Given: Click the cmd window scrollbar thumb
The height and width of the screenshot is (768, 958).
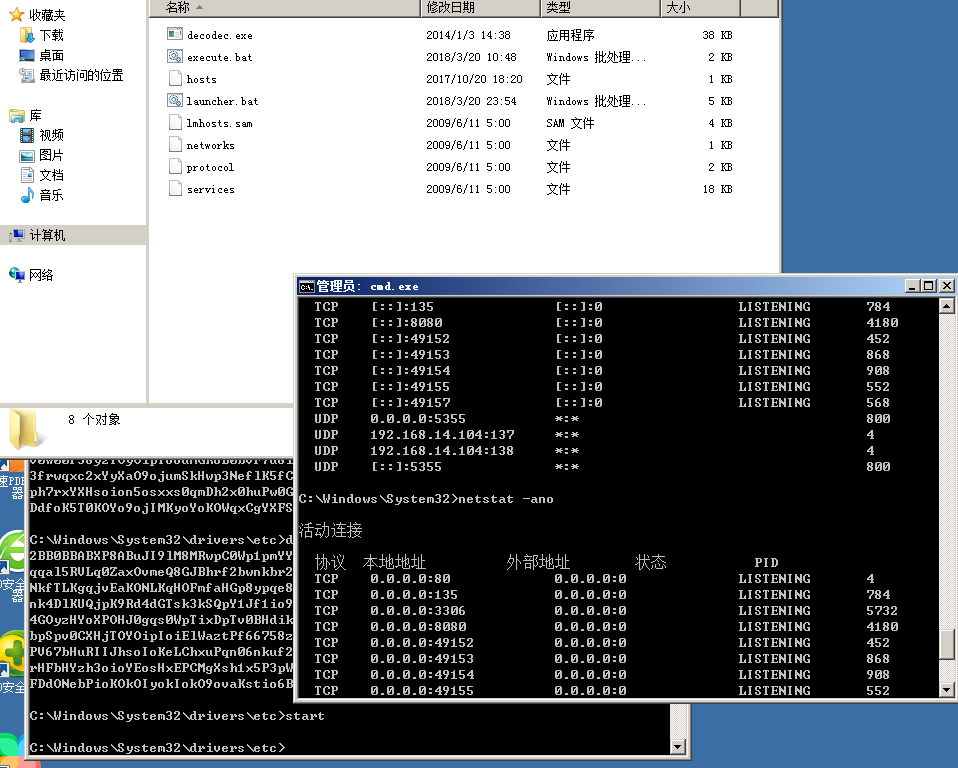Looking at the screenshot, I should click(947, 644).
